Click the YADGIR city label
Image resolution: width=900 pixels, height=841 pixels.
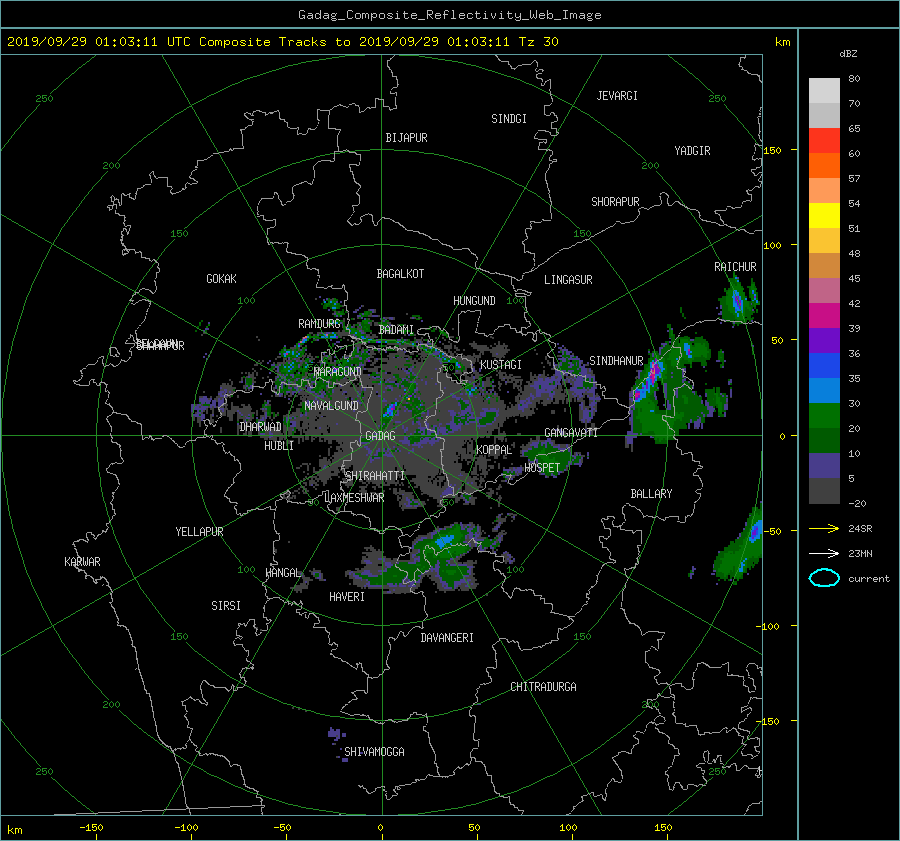coord(692,150)
